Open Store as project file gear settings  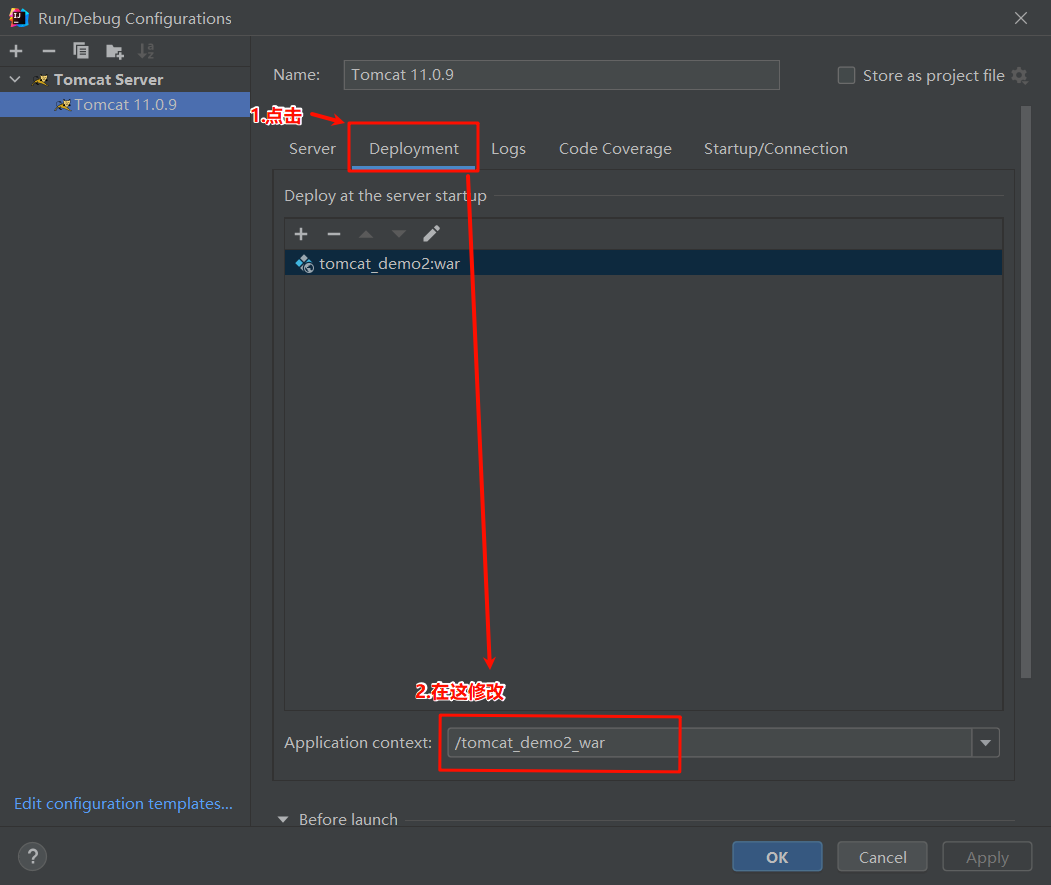click(1019, 75)
